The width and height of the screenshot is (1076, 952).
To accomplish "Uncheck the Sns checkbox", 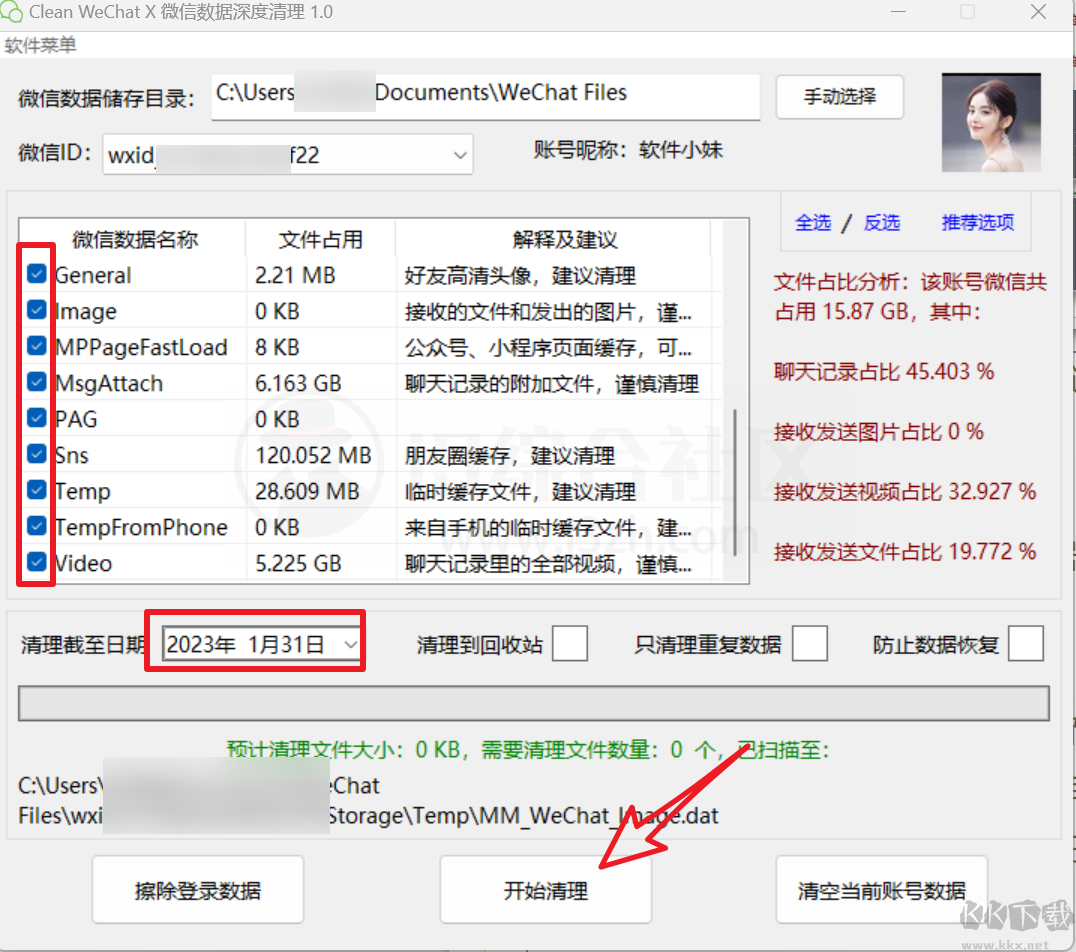I will pos(36,454).
